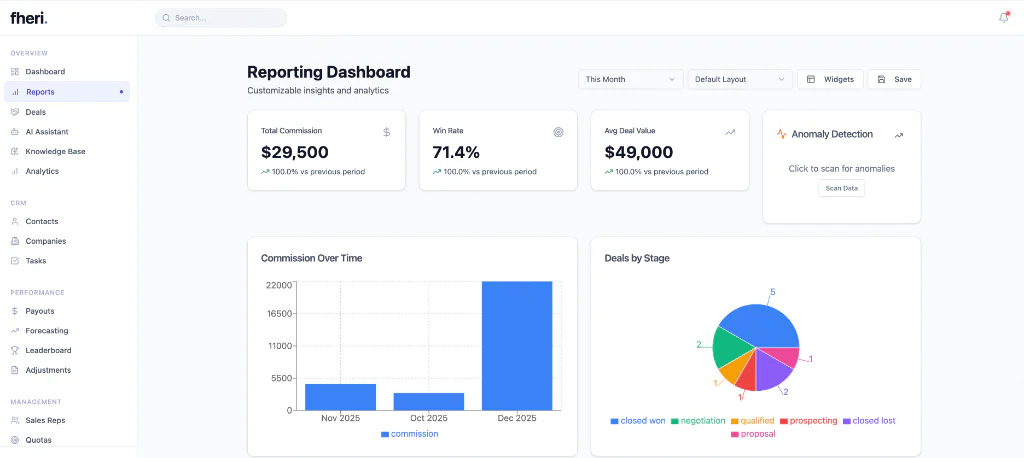
Task: Go to Deals in the sidebar
Action: coord(36,112)
